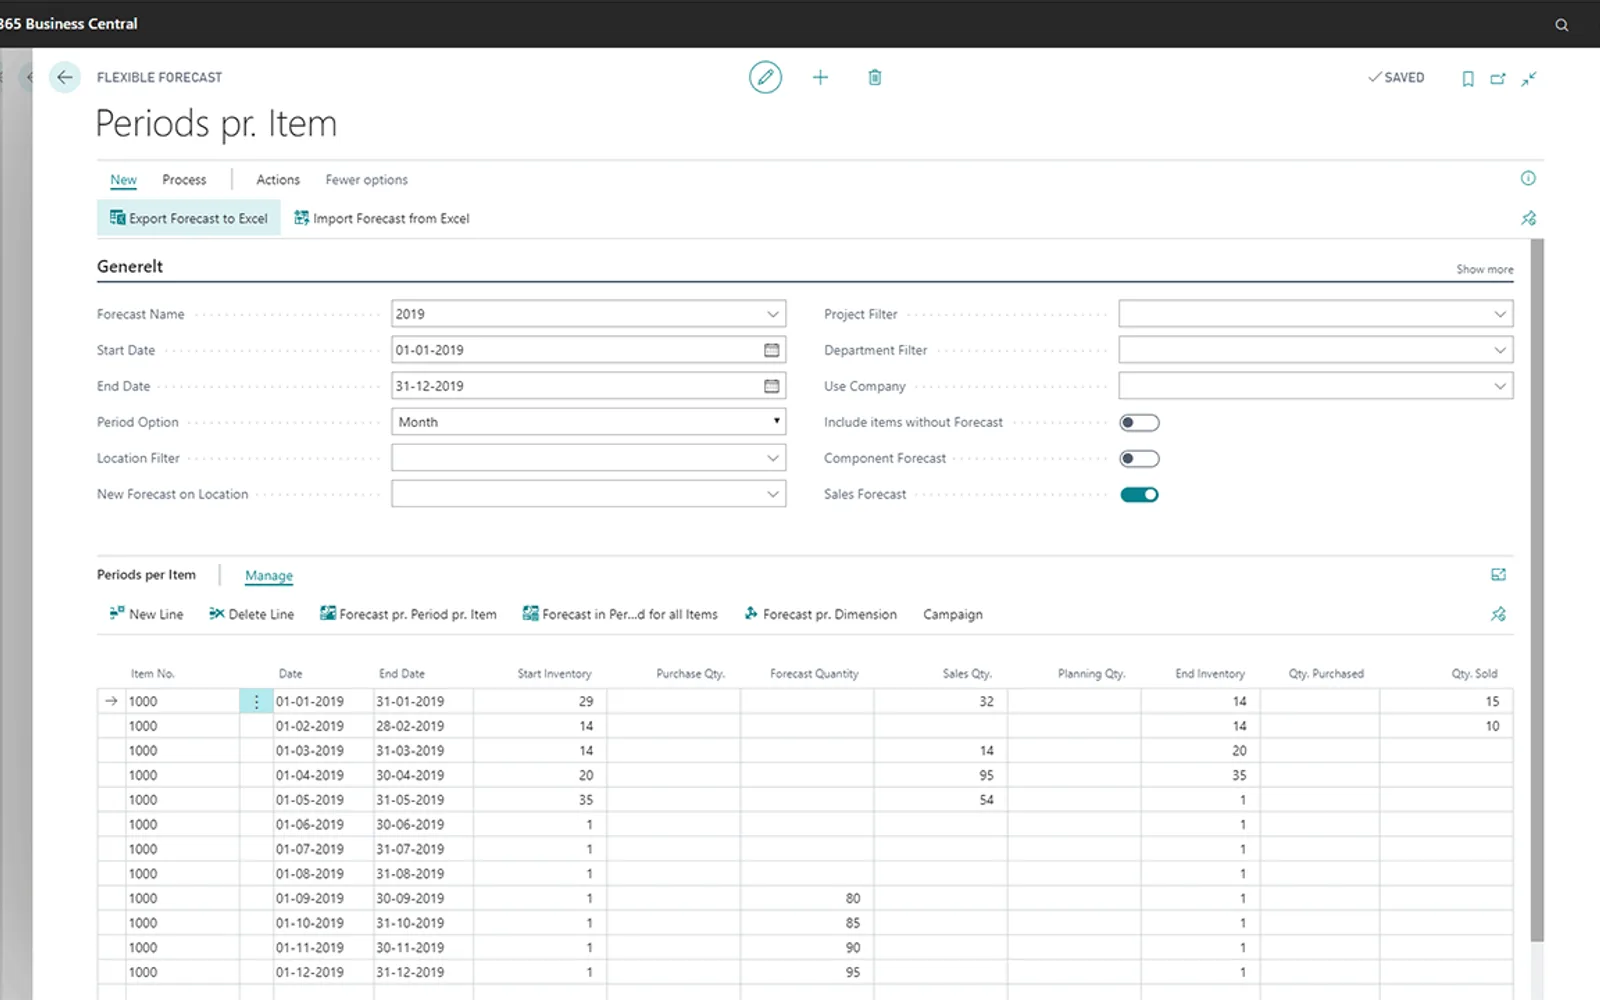Click the page vertical scrollbar
The width and height of the screenshot is (1600, 1000).
coord(1537,590)
